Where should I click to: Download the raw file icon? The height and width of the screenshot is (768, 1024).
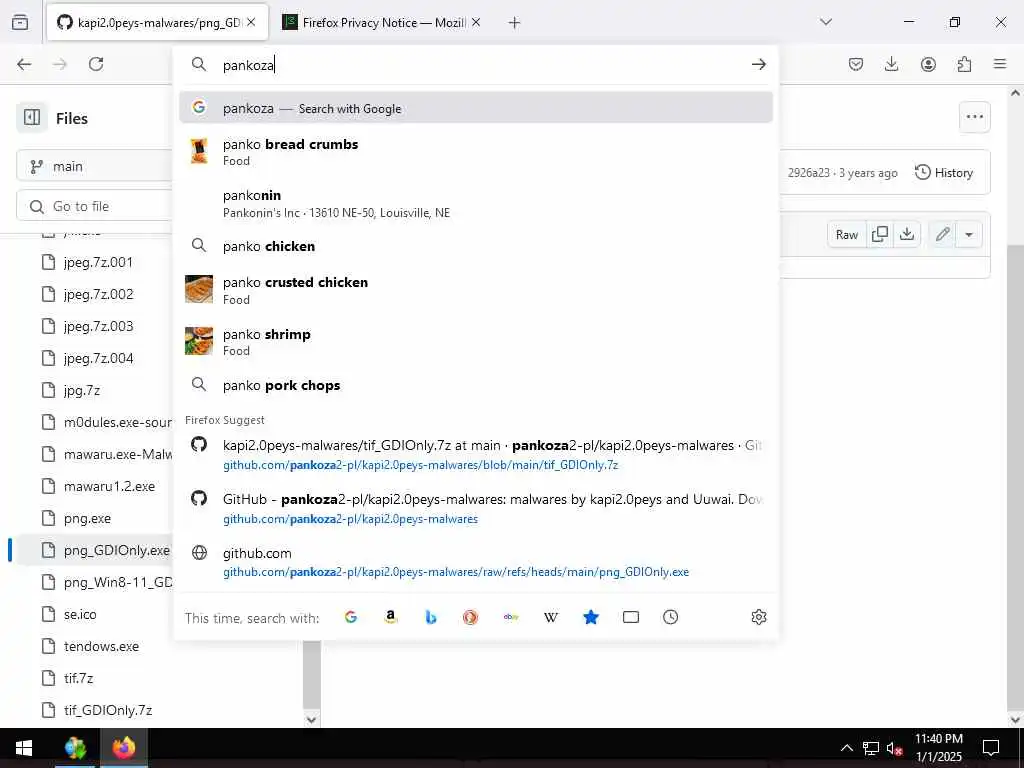[x=906, y=234]
